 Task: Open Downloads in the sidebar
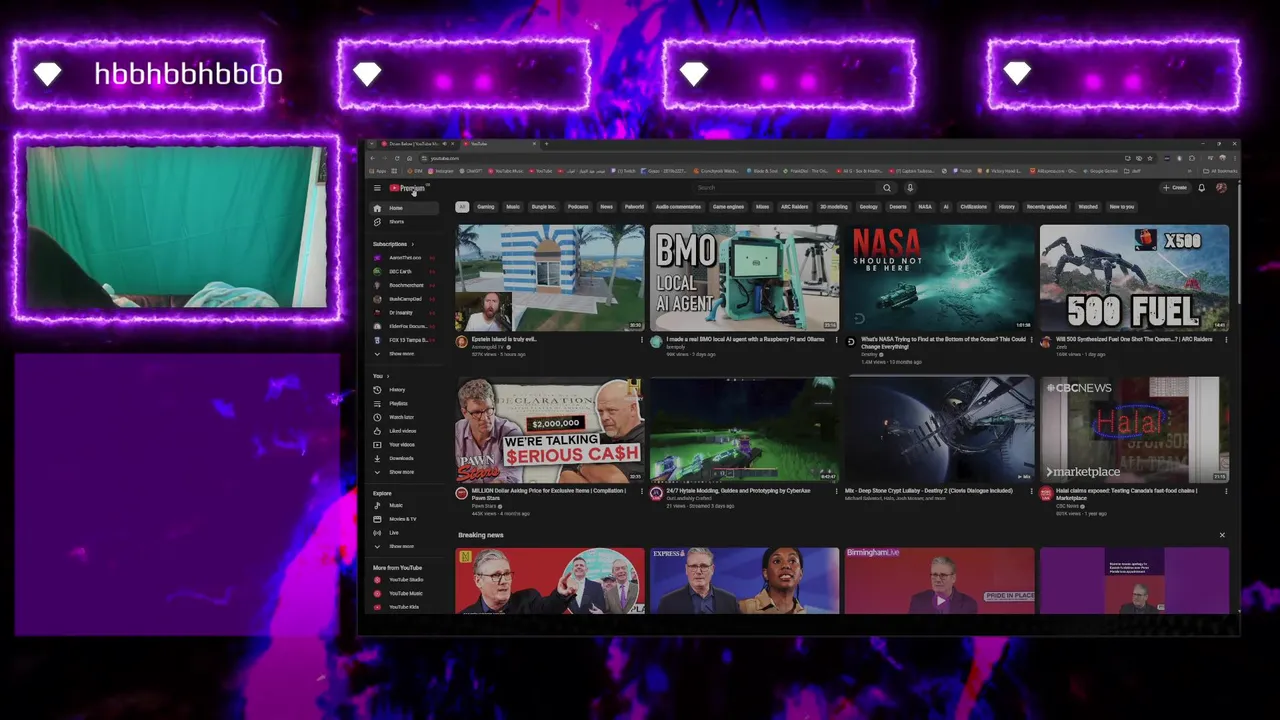[404, 458]
